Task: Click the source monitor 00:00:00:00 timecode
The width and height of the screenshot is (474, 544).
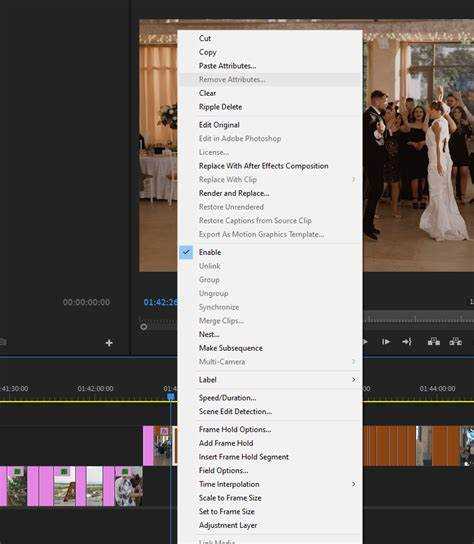Action: (x=86, y=302)
